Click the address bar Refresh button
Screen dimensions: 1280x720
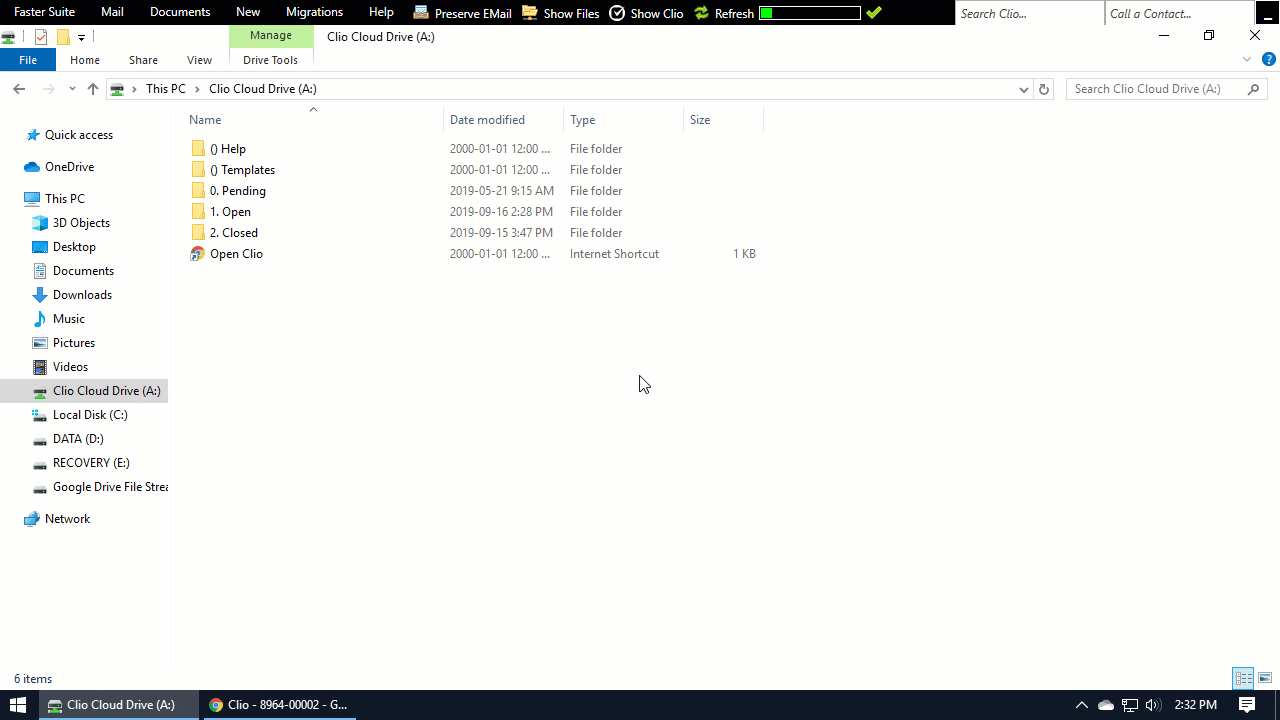pos(1044,89)
